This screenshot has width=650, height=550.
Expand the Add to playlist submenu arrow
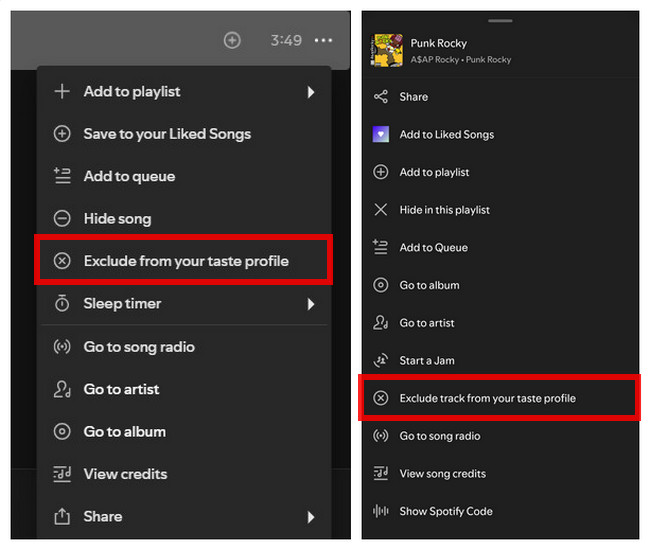point(310,92)
